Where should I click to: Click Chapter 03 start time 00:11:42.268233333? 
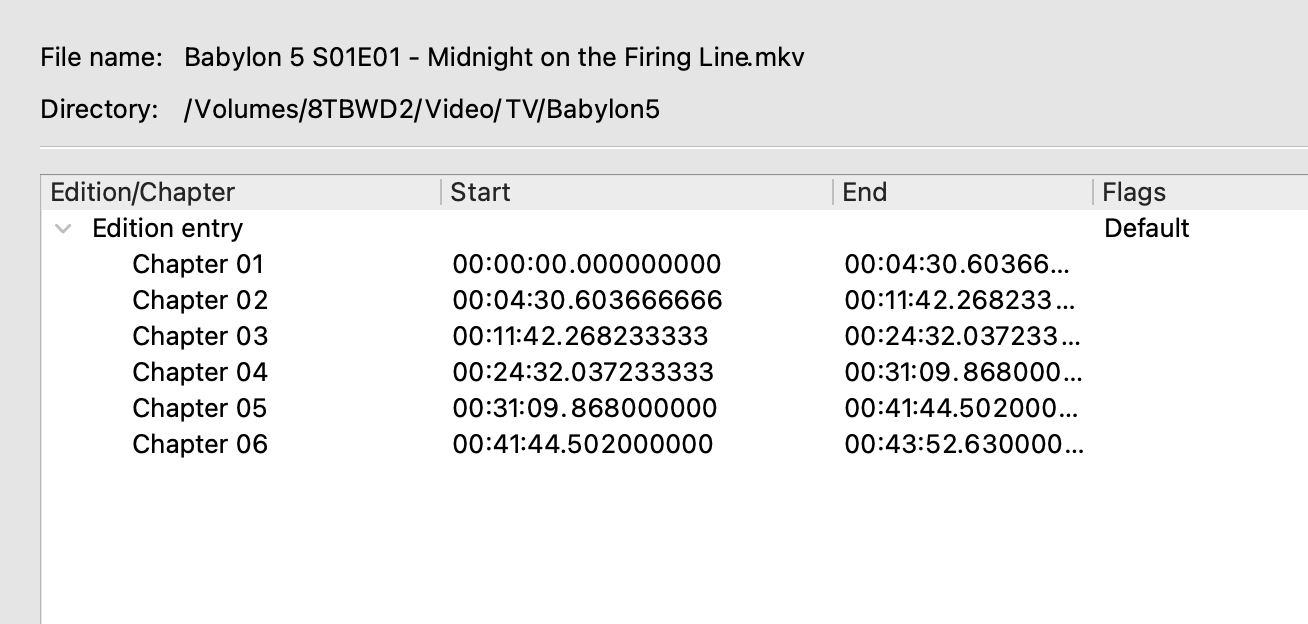tap(580, 337)
